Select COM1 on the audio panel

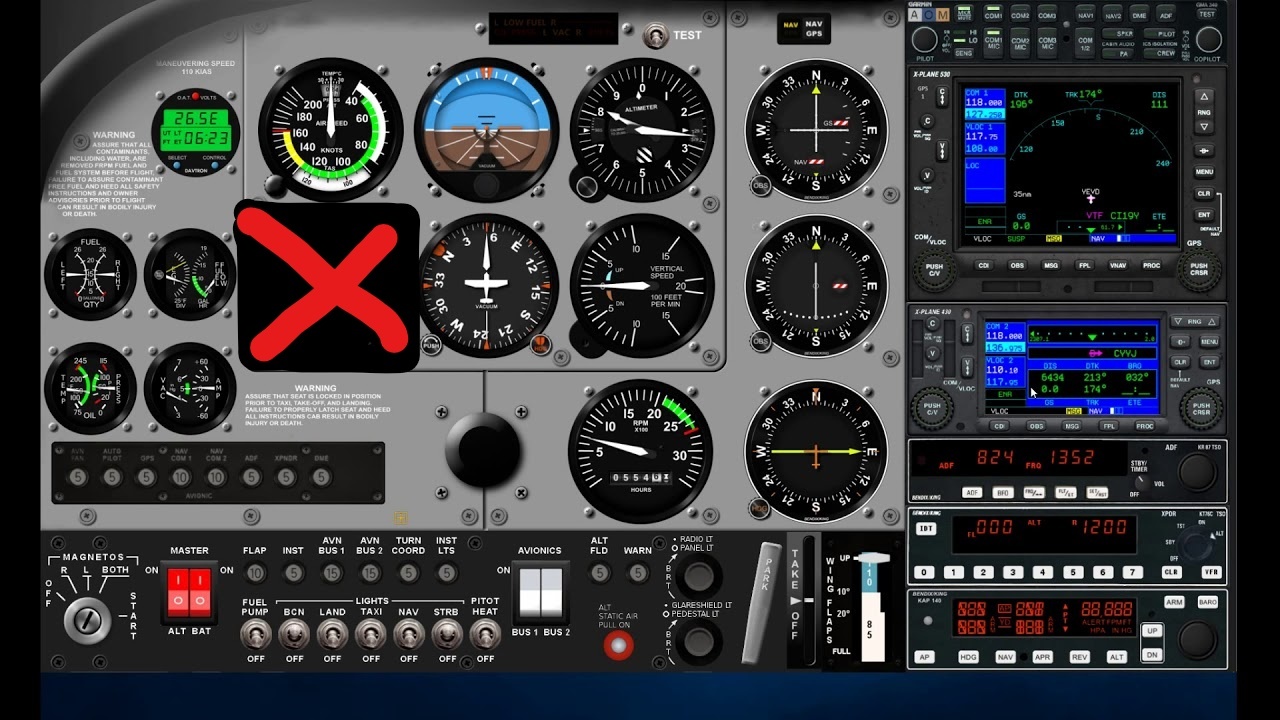[993, 15]
